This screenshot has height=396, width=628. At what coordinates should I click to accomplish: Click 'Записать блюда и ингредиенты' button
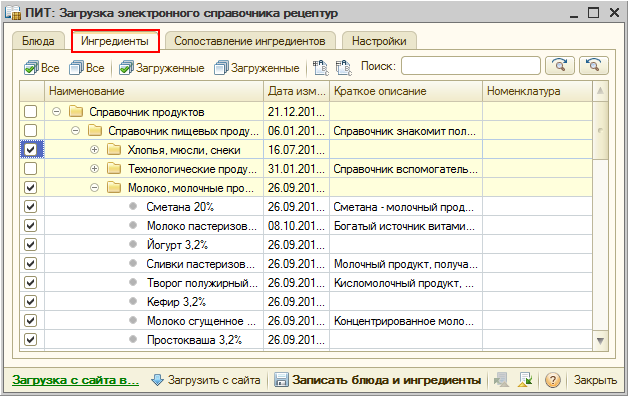377,380
